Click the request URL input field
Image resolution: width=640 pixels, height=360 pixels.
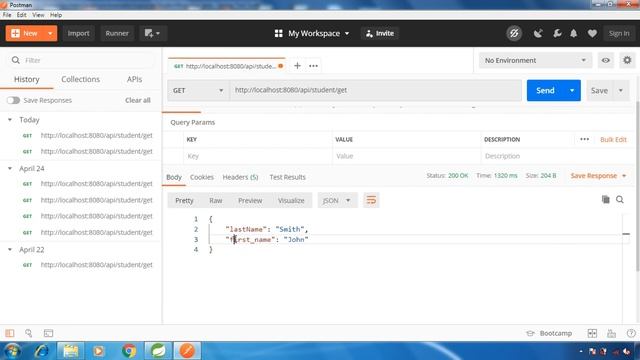(x=376, y=90)
